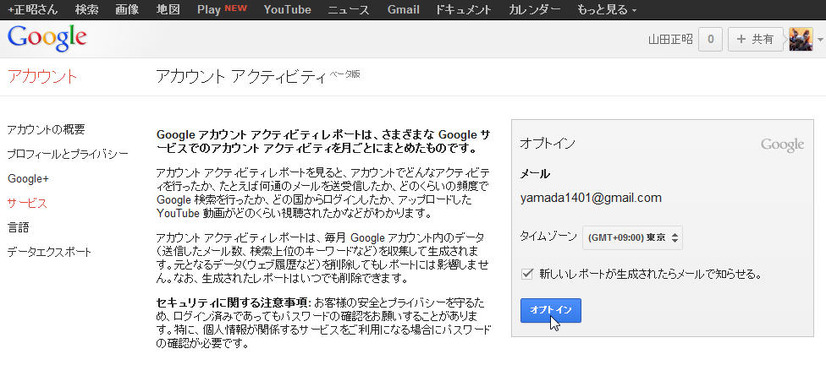Open YouTube in the top bar

[x=287, y=9]
